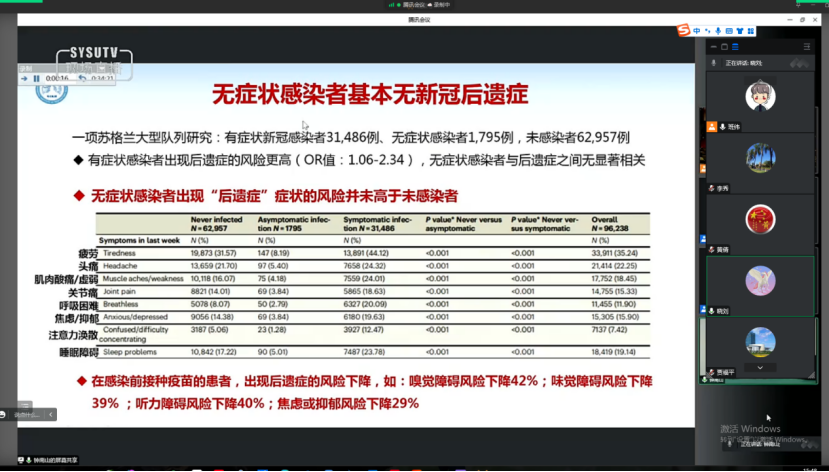Viewport: 829px width, 472px height.
Task: Click the blue arrow in recording toolbar
Action: [x=24, y=78]
